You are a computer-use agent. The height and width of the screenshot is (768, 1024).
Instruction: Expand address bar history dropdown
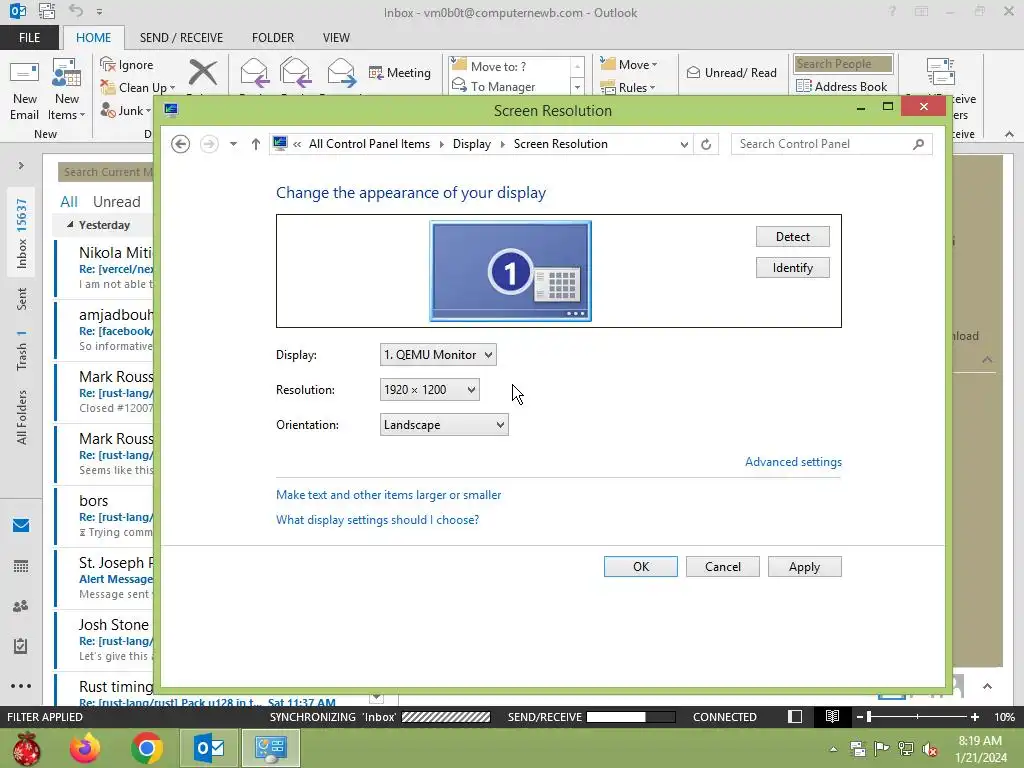tap(684, 144)
